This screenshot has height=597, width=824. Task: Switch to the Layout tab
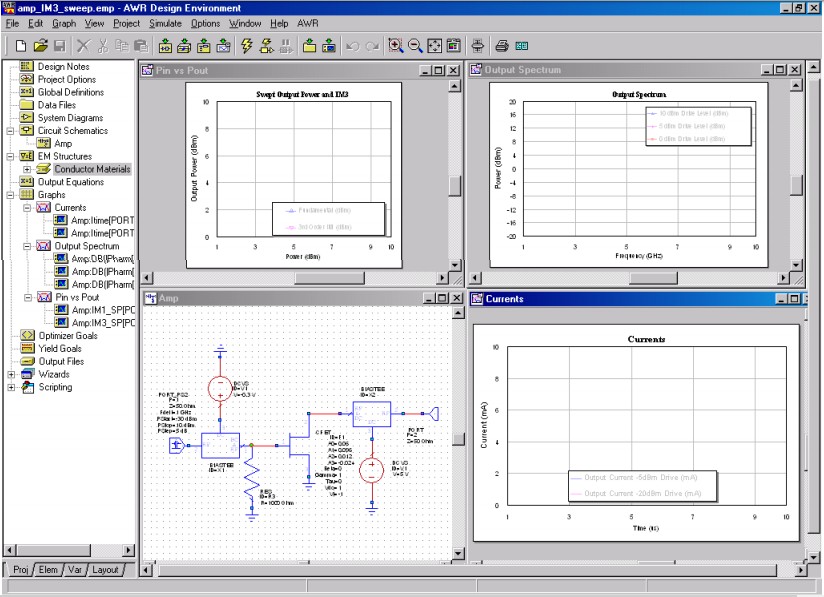(x=105, y=570)
